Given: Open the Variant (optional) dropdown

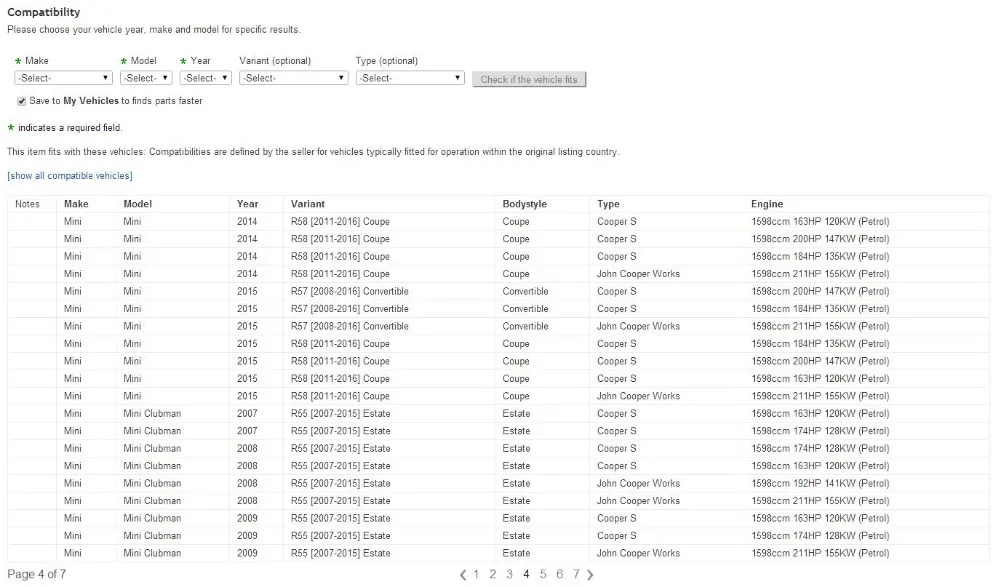Looking at the screenshot, I should tap(293, 78).
